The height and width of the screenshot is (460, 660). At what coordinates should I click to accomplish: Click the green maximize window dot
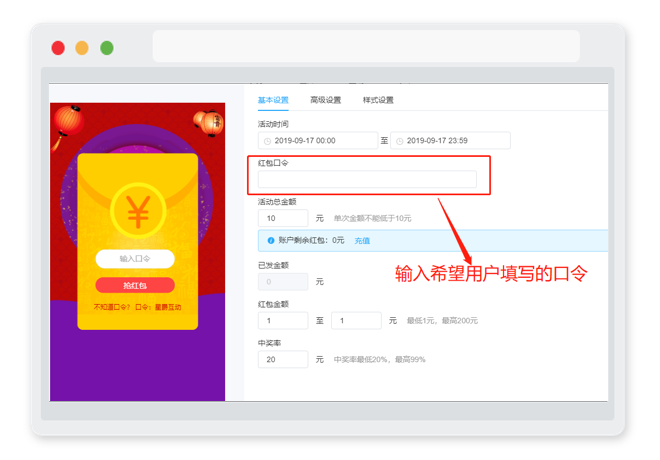107,48
